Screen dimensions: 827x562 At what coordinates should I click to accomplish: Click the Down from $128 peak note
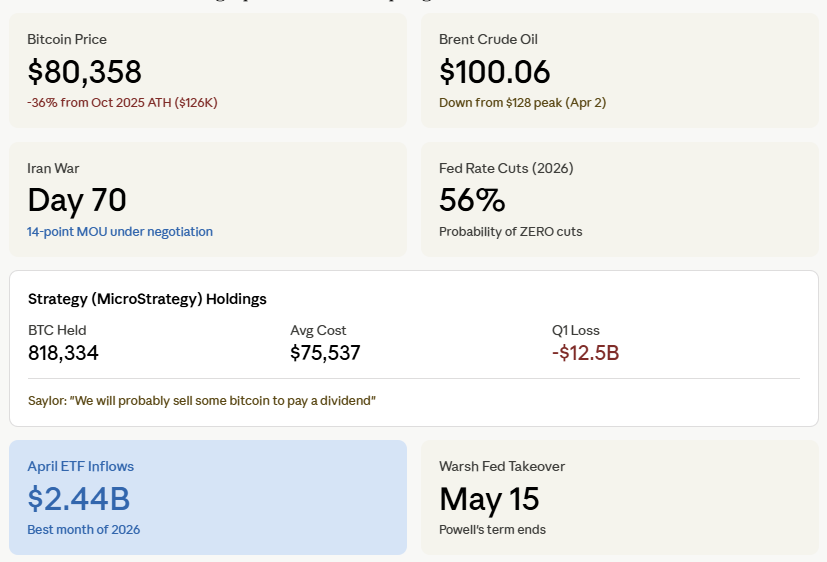pyautogui.click(x=523, y=102)
